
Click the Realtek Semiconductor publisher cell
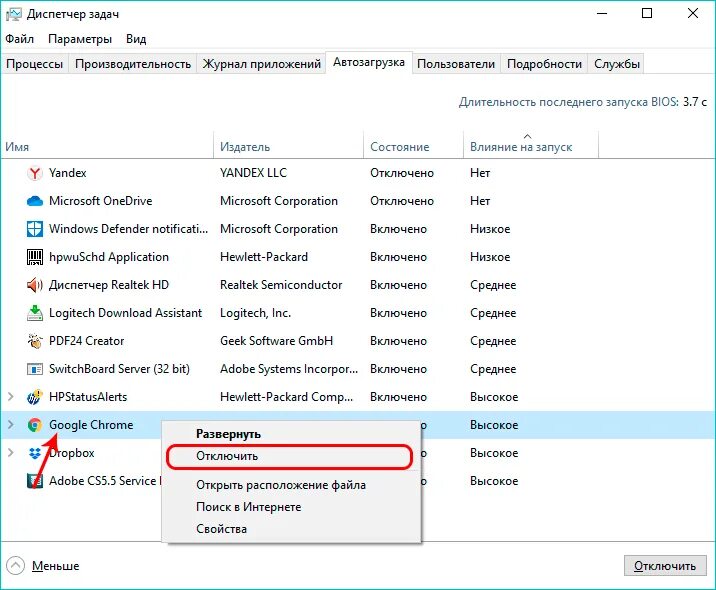[x=281, y=285]
